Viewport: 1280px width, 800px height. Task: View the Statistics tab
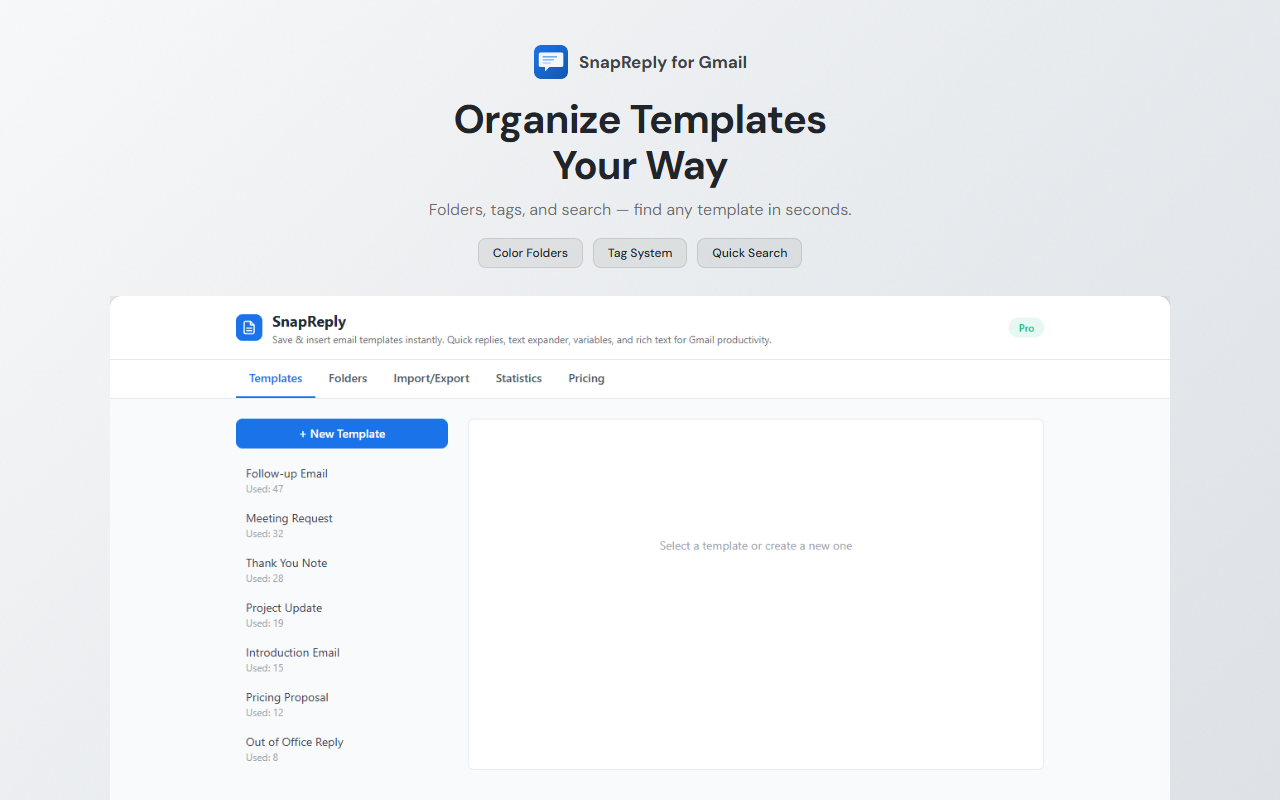519,378
